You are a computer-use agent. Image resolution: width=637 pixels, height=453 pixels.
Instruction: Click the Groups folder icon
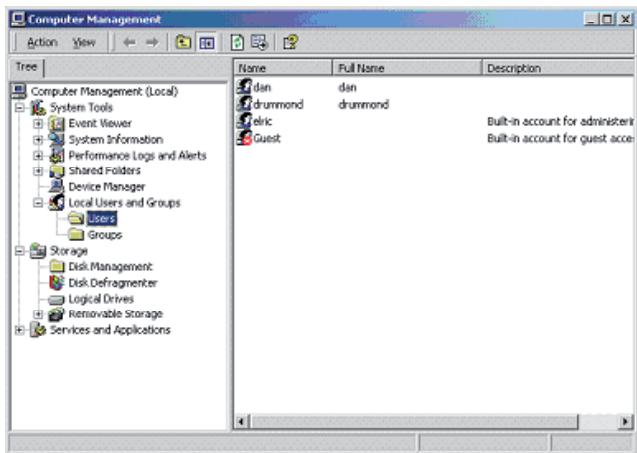pyautogui.click(x=76, y=234)
